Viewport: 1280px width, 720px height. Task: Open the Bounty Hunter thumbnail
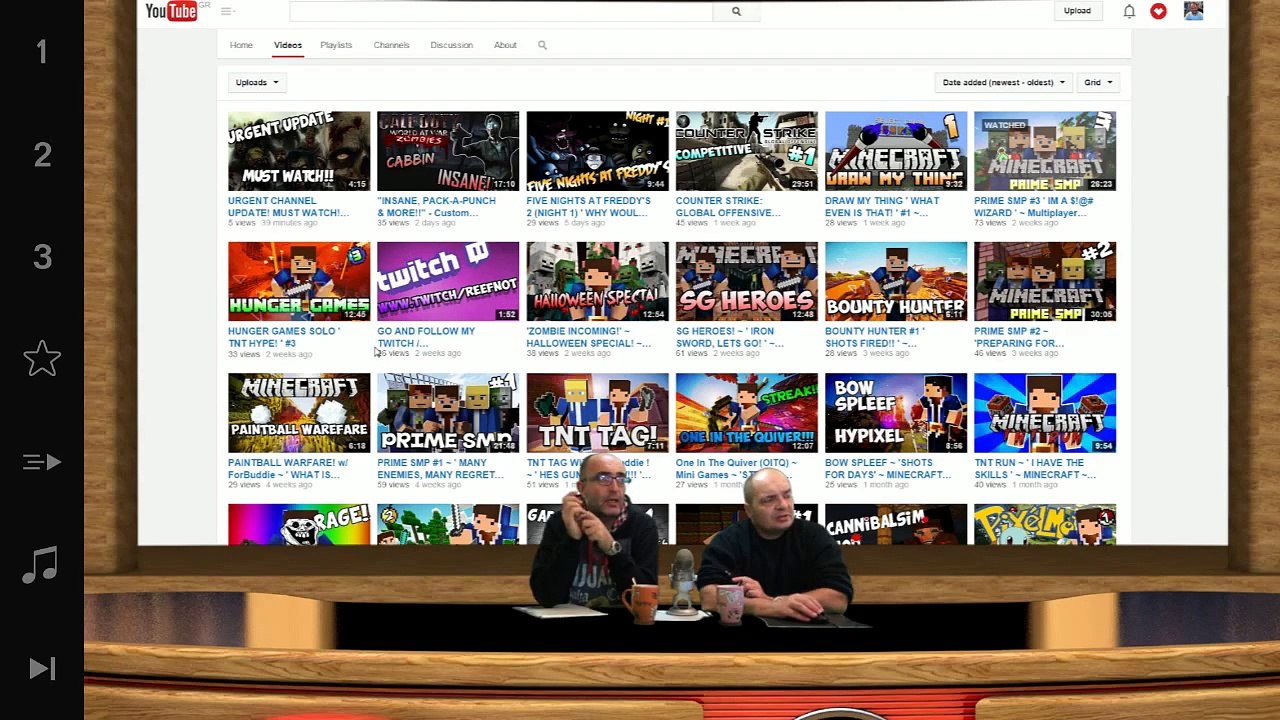pos(896,281)
